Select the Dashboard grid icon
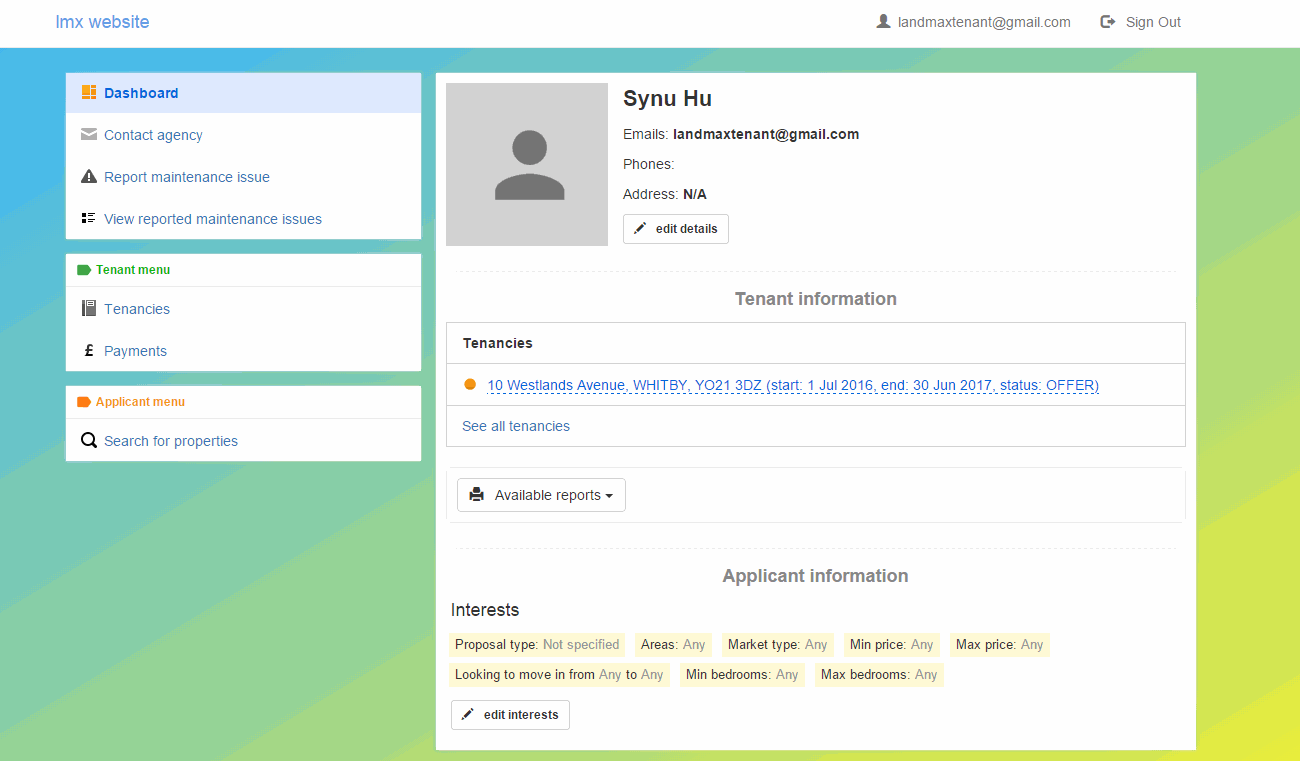The height and width of the screenshot is (761, 1300). pos(88,92)
